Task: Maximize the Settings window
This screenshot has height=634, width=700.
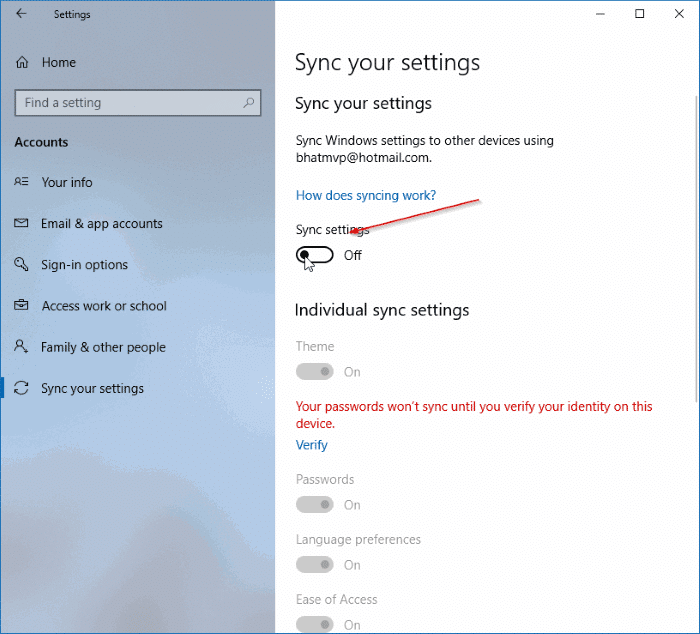Action: (x=639, y=14)
